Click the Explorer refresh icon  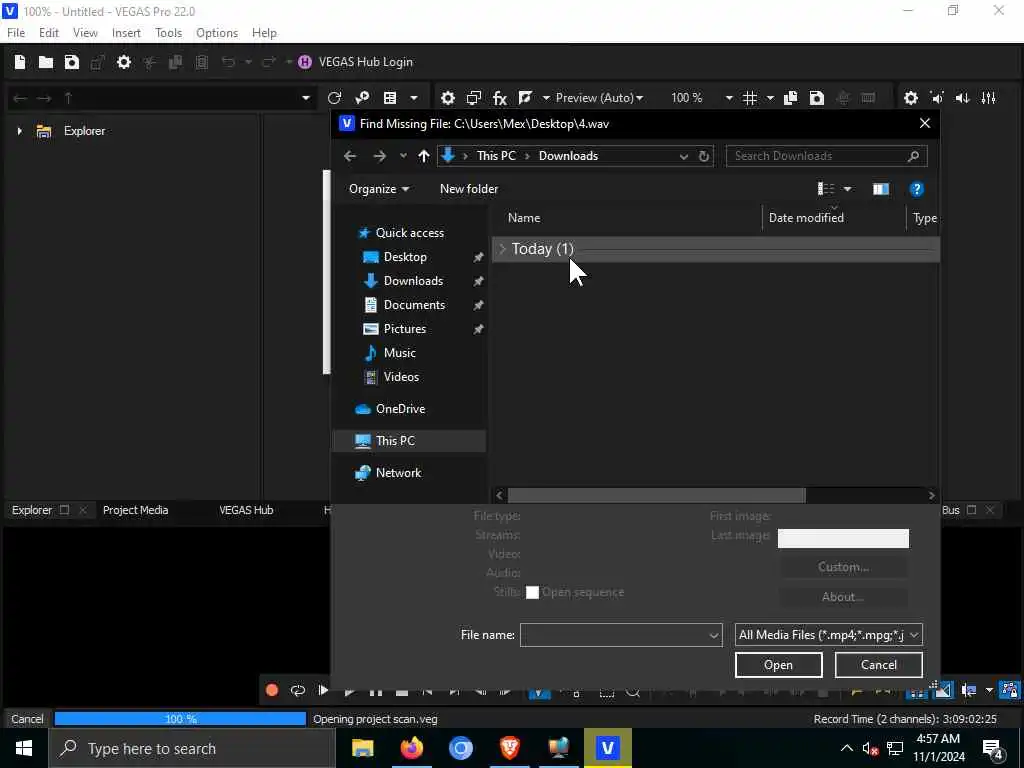pyautogui.click(x=334, y=98)
